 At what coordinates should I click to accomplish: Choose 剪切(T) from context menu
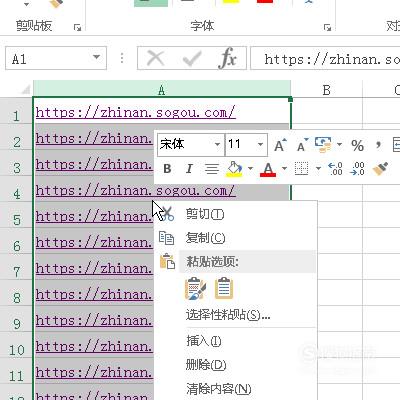(236, 214)
